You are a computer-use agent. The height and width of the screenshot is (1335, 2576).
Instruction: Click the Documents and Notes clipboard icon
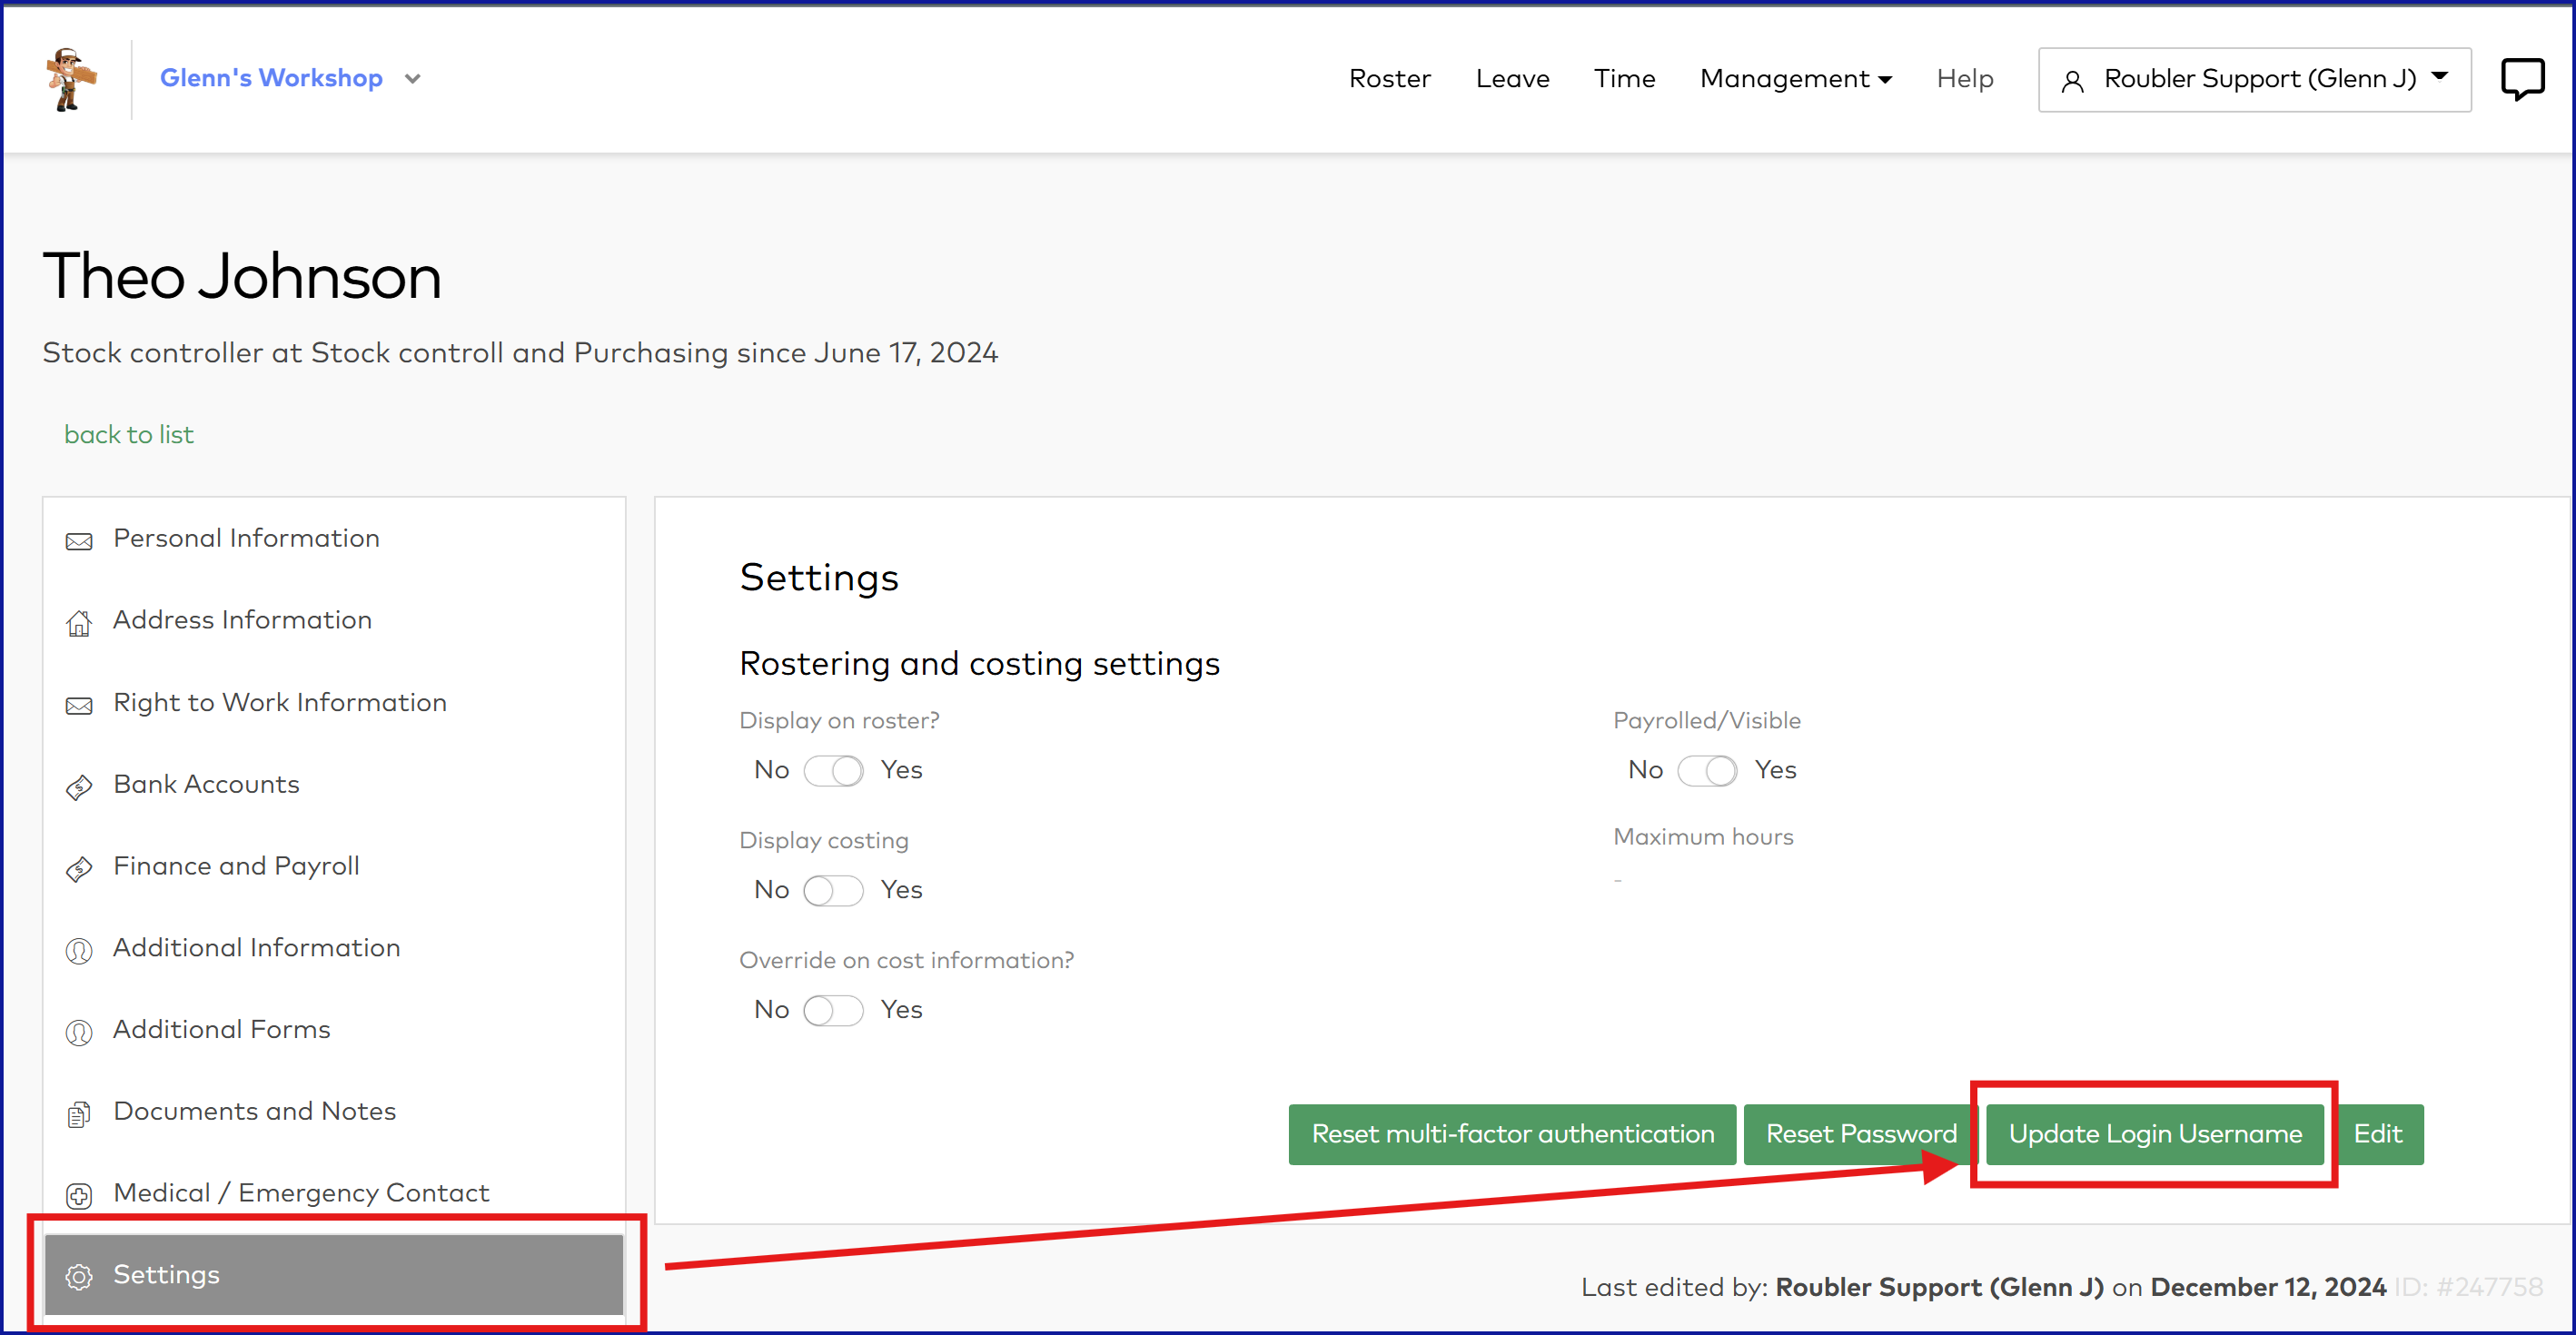coord(79,1114)
